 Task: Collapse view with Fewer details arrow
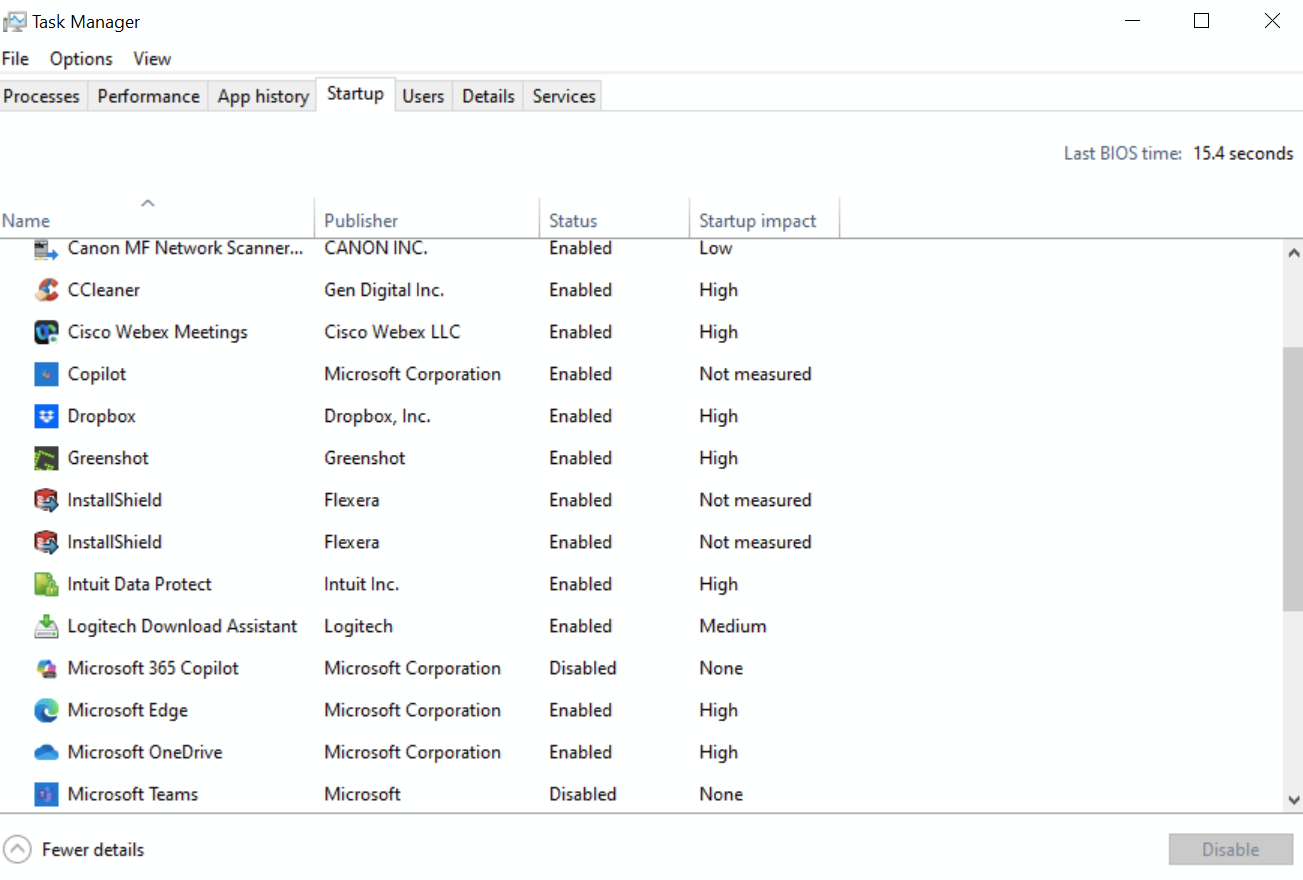pos(17,850)
